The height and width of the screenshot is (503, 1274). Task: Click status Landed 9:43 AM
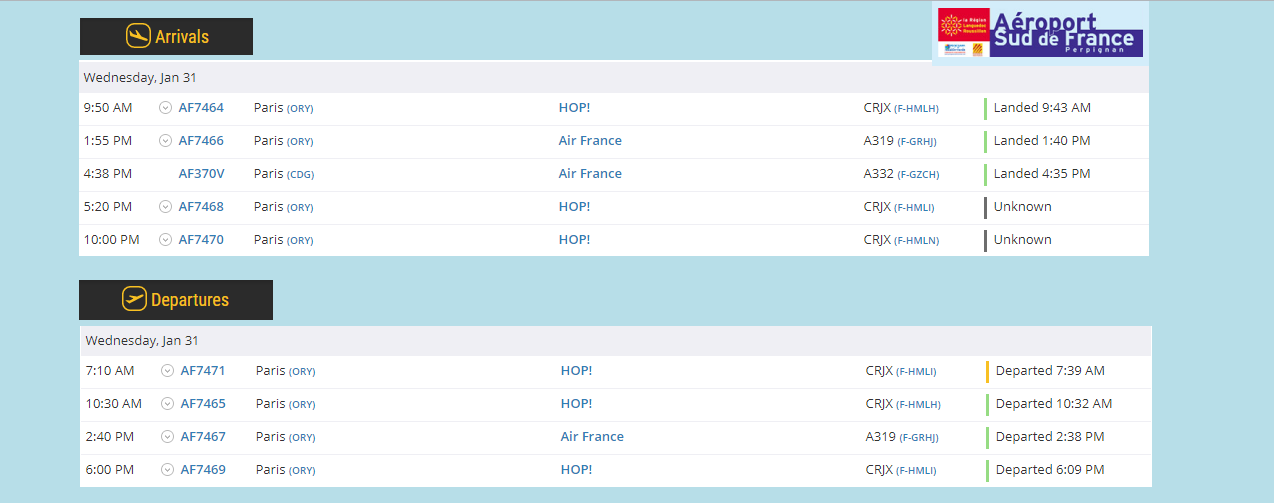1042,108
